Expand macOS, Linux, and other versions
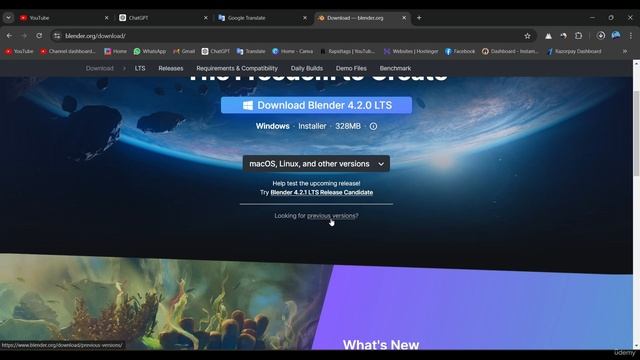 pyautogui.click(x=316, y=164)
